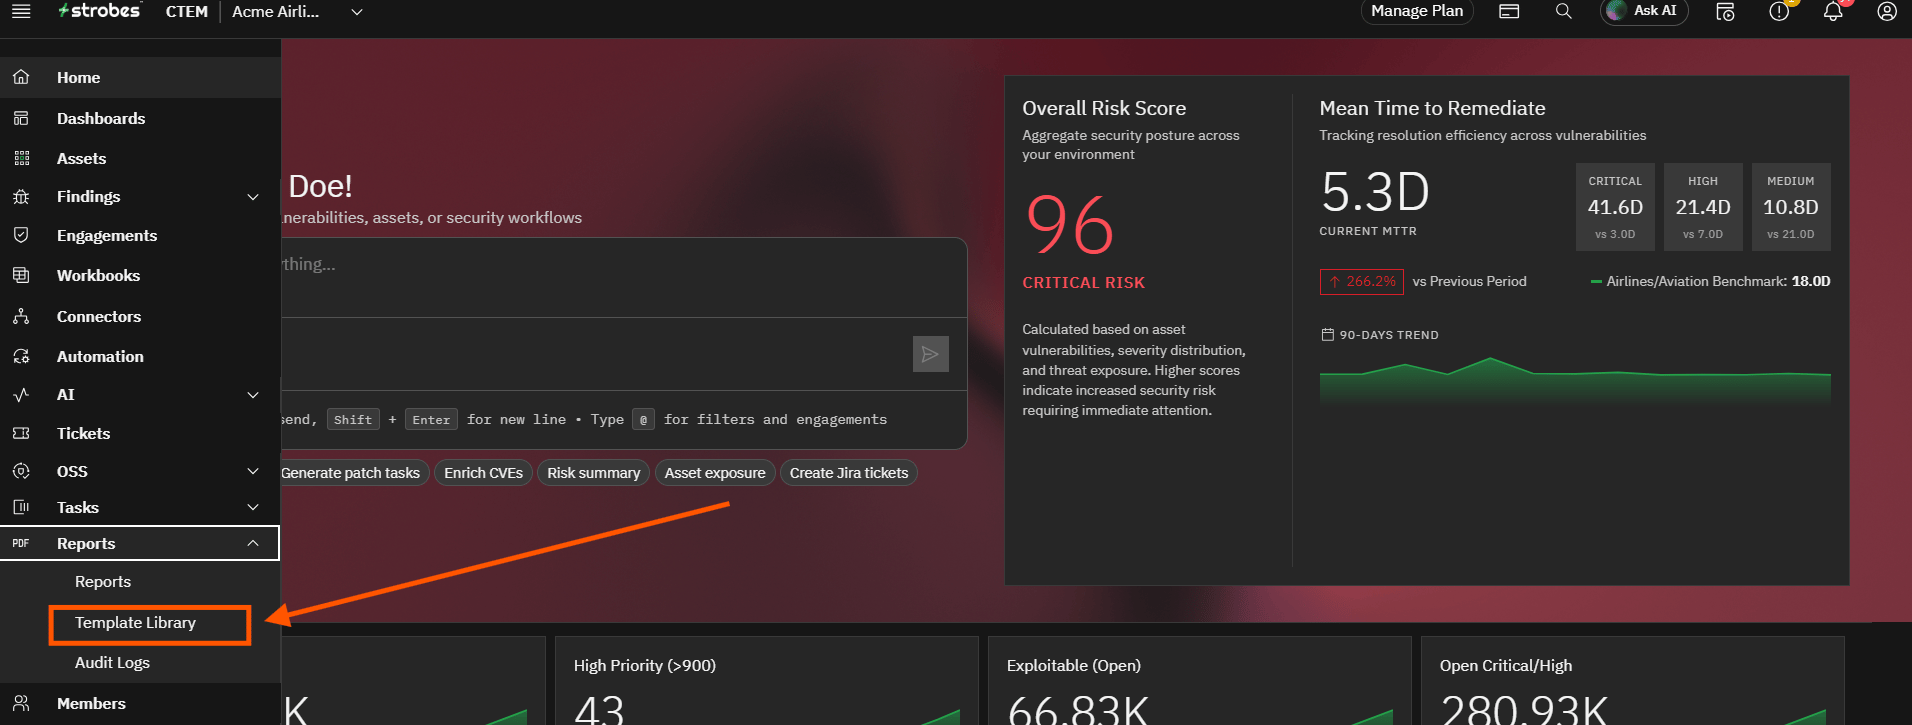Click the Assets grid icon

click(x=21, y=158)
